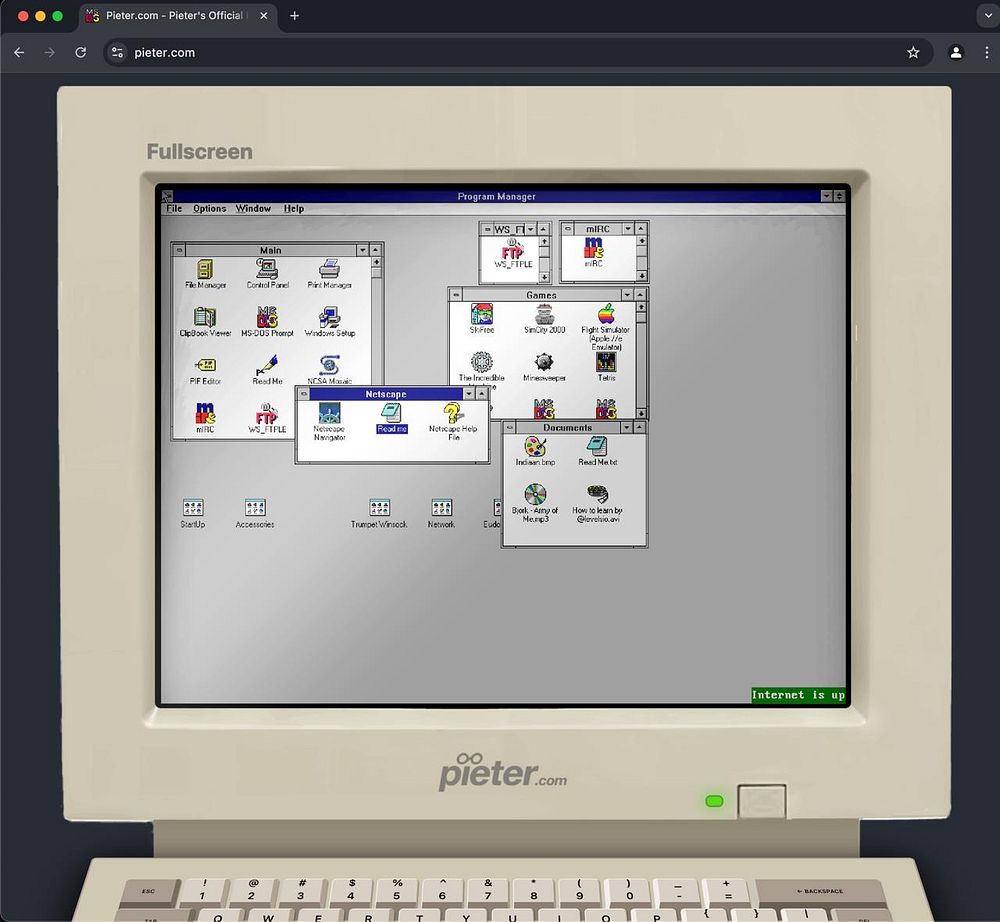Click the WS_FT window scrollbar down arrow

click(543, 277)
